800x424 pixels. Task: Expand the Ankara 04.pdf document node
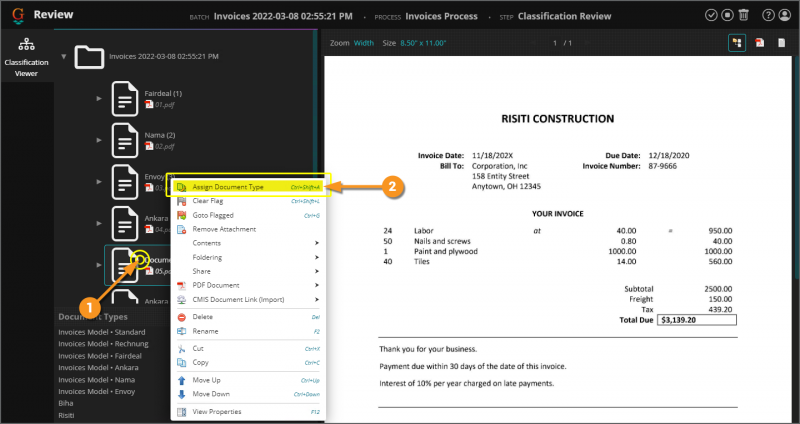99,223
